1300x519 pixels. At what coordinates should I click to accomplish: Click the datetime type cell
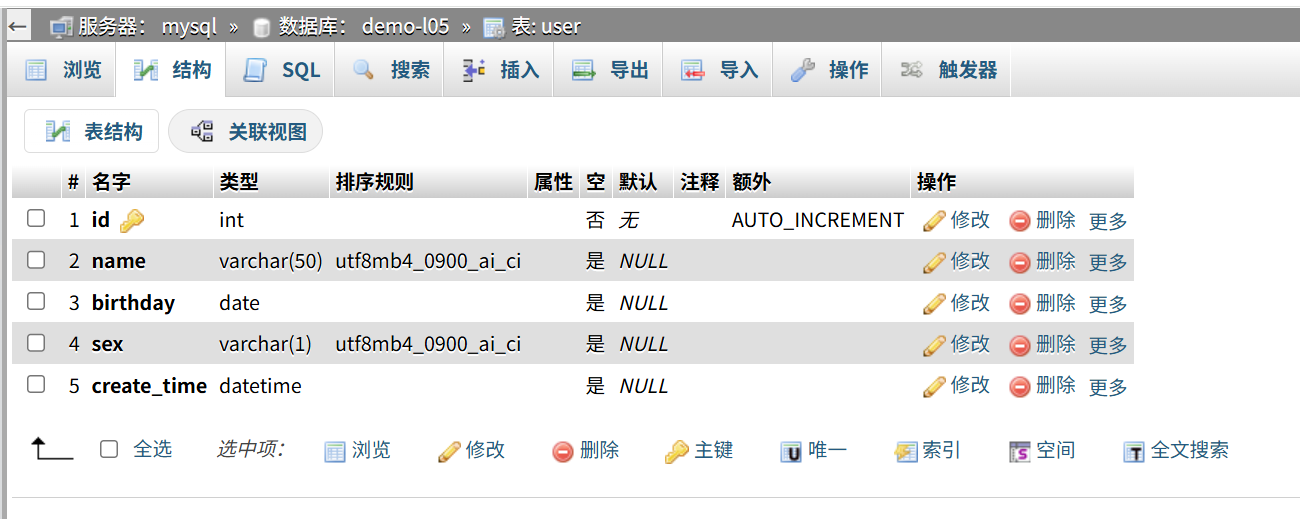[260, 386]
